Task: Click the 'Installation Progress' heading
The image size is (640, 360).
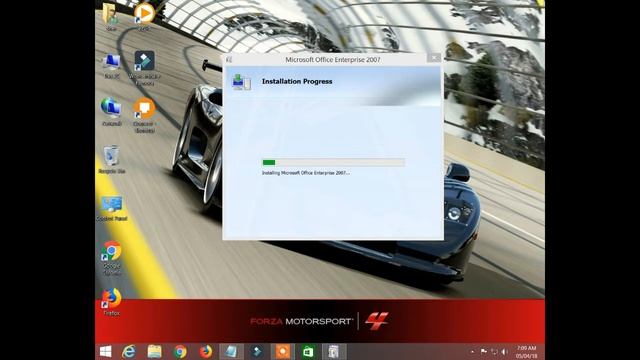Action: point(297,81)
